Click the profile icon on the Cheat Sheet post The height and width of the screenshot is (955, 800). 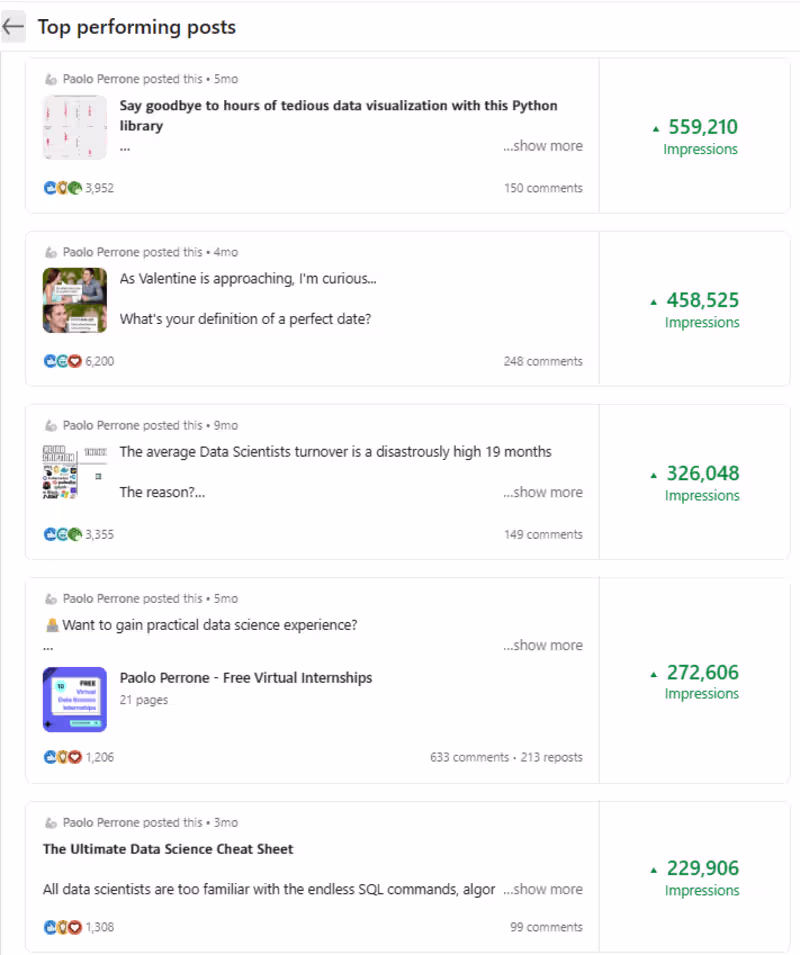(x=51, y=822)
